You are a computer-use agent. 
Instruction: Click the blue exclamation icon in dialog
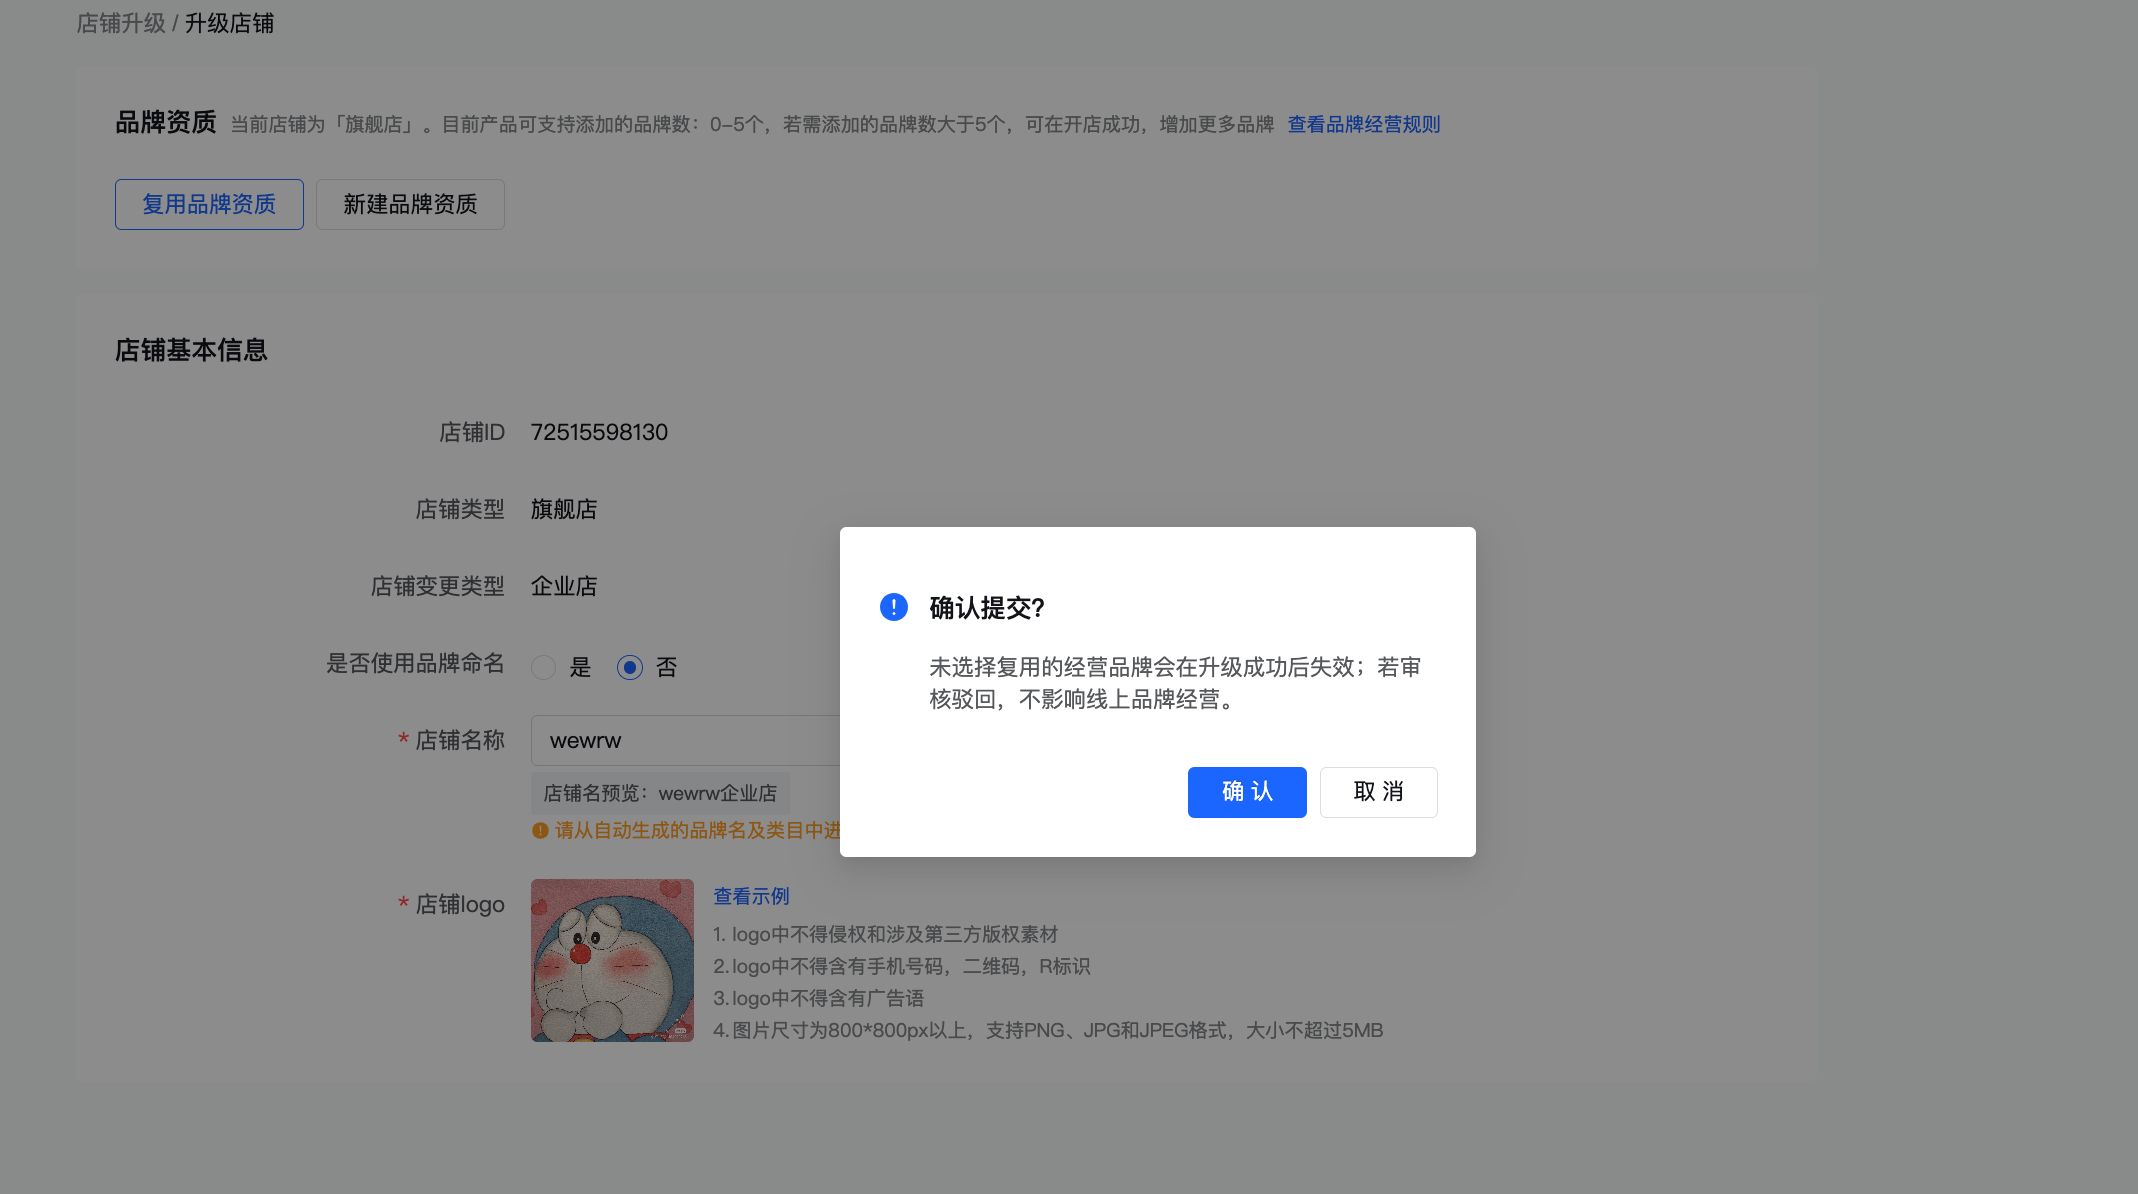click(893, 607)
